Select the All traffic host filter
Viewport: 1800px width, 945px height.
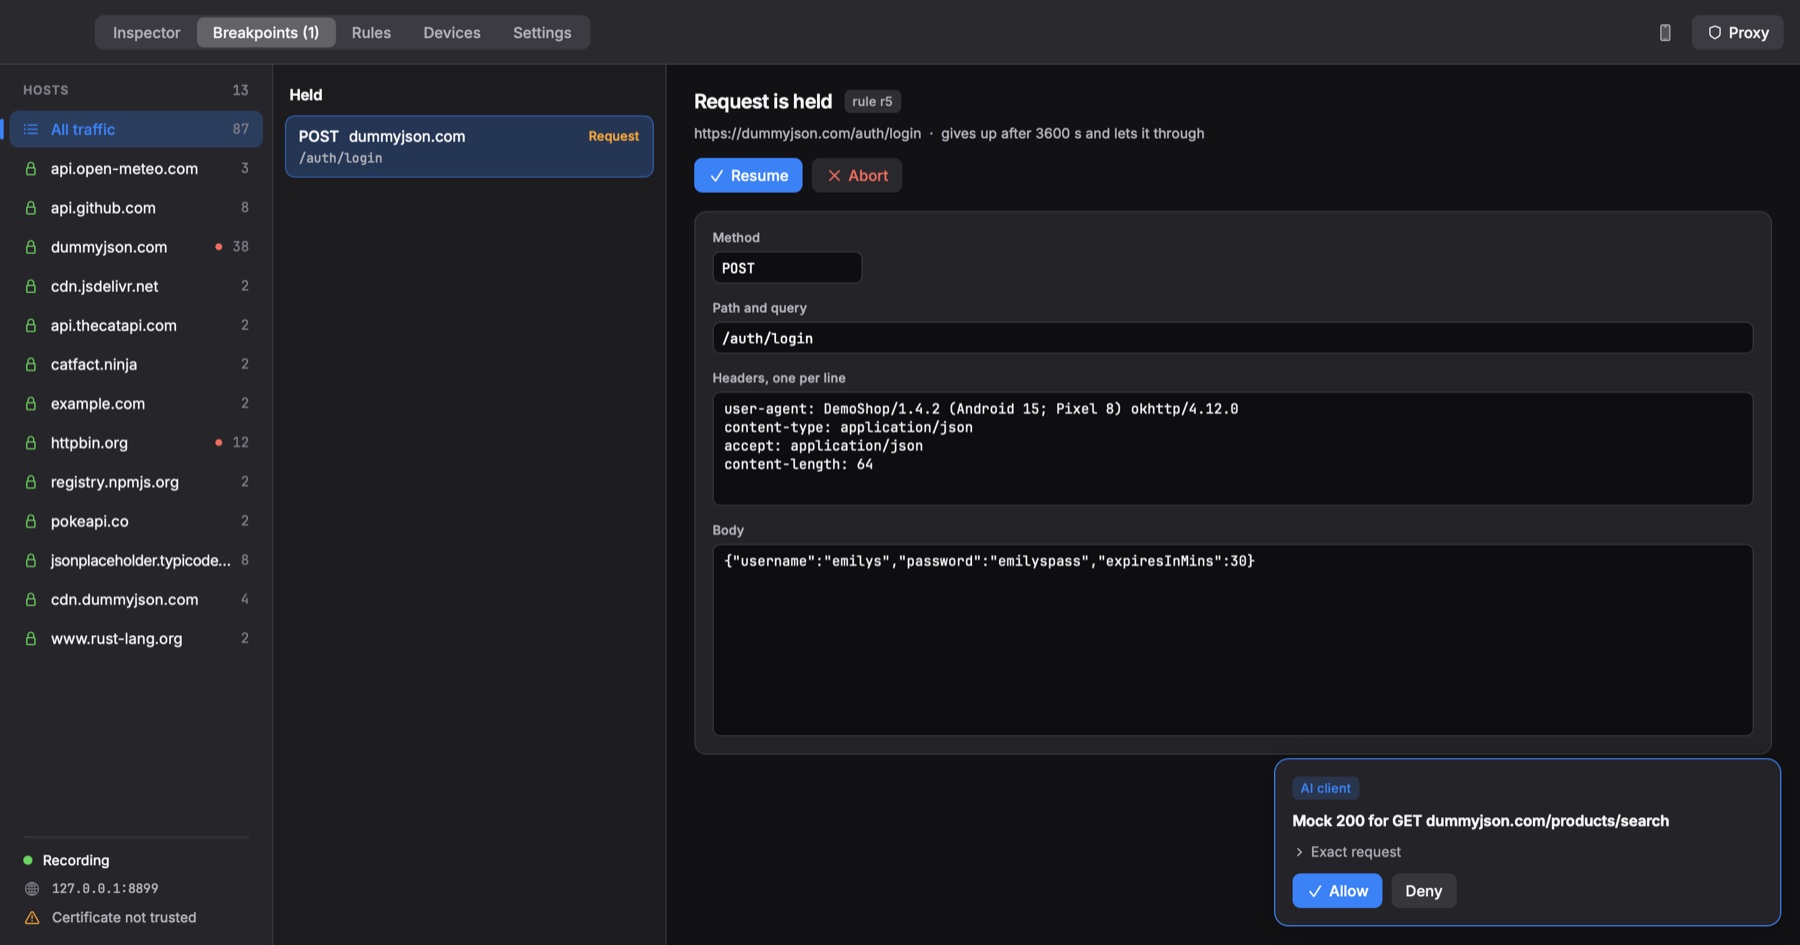[x=136, y=129]
